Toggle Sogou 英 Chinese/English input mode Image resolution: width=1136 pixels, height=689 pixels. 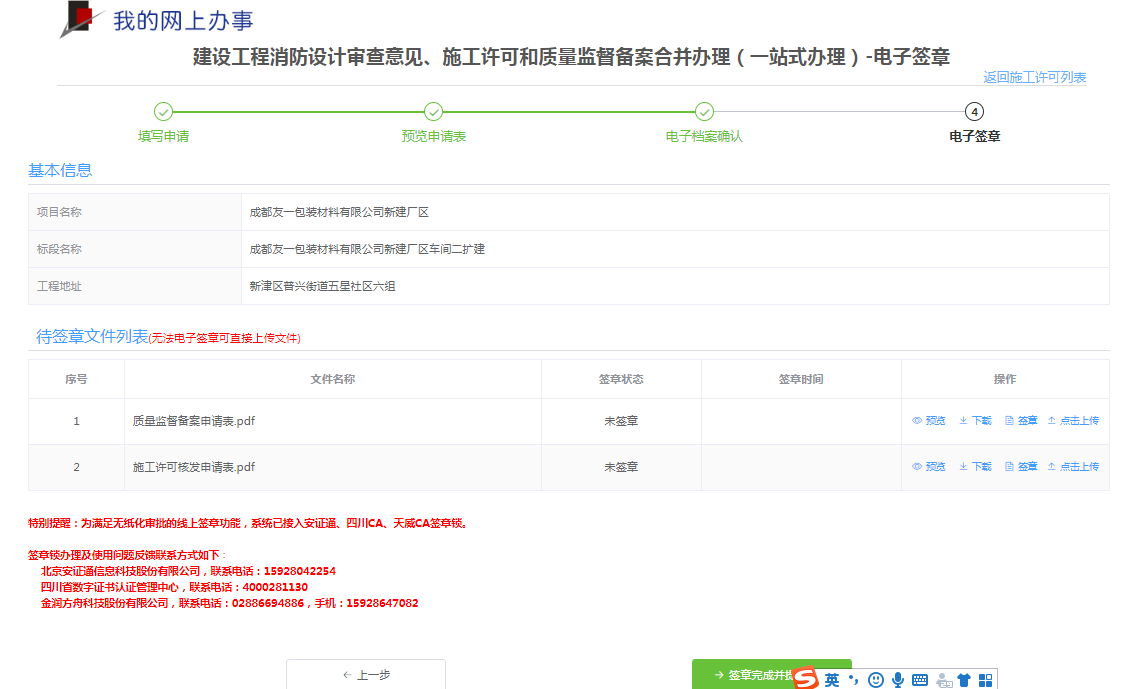click(x=832, y=680)
